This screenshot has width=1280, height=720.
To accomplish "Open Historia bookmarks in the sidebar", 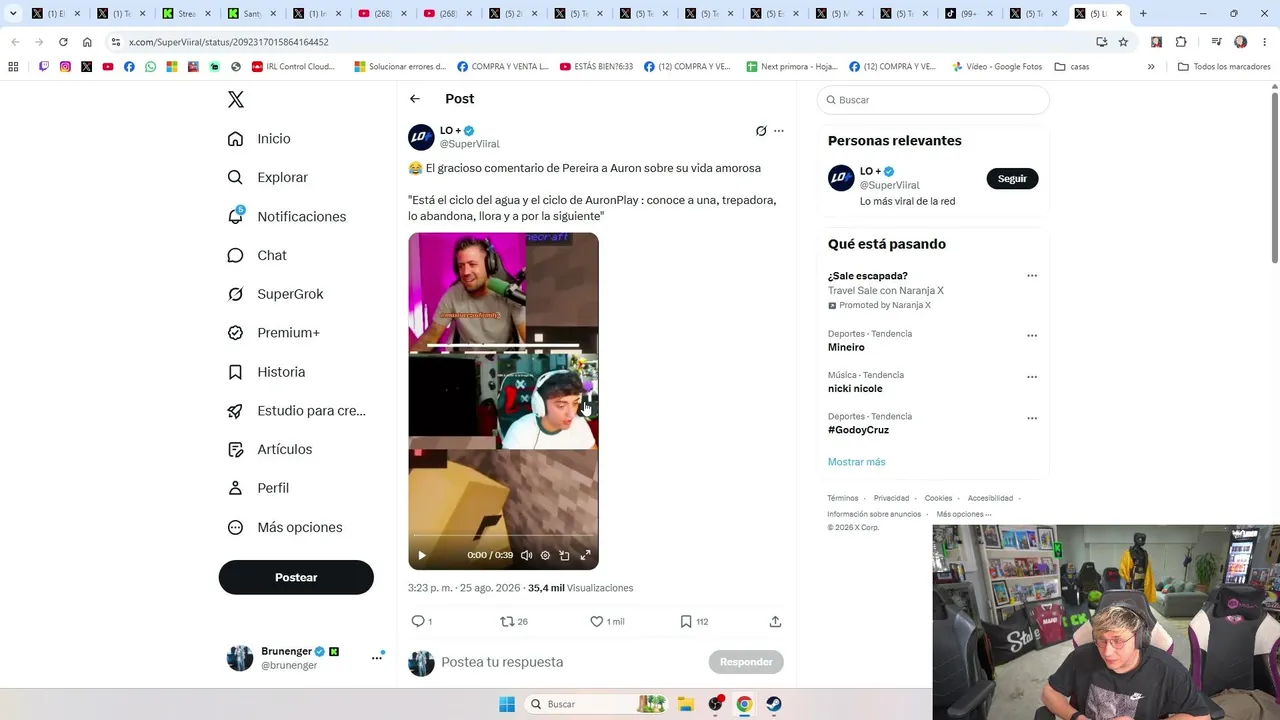I will pyautogui.click(x=266, y=372).
